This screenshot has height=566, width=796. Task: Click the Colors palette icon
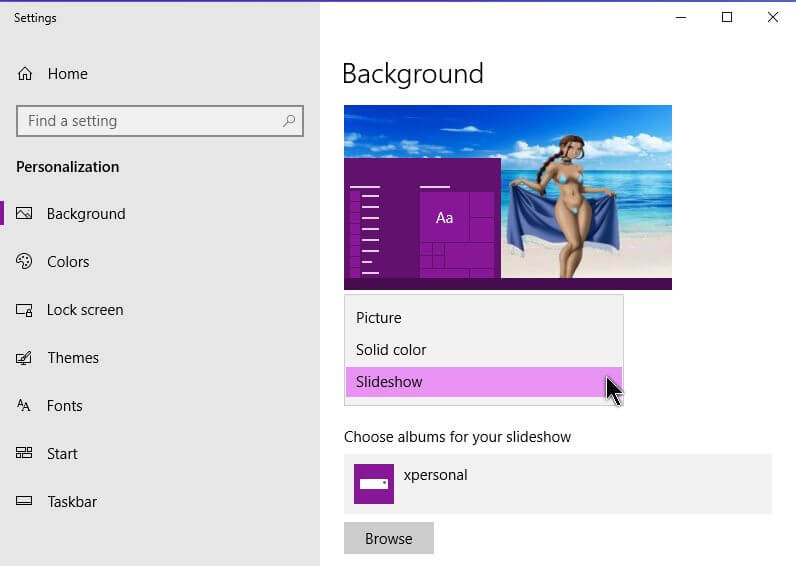tap(24, 261)
